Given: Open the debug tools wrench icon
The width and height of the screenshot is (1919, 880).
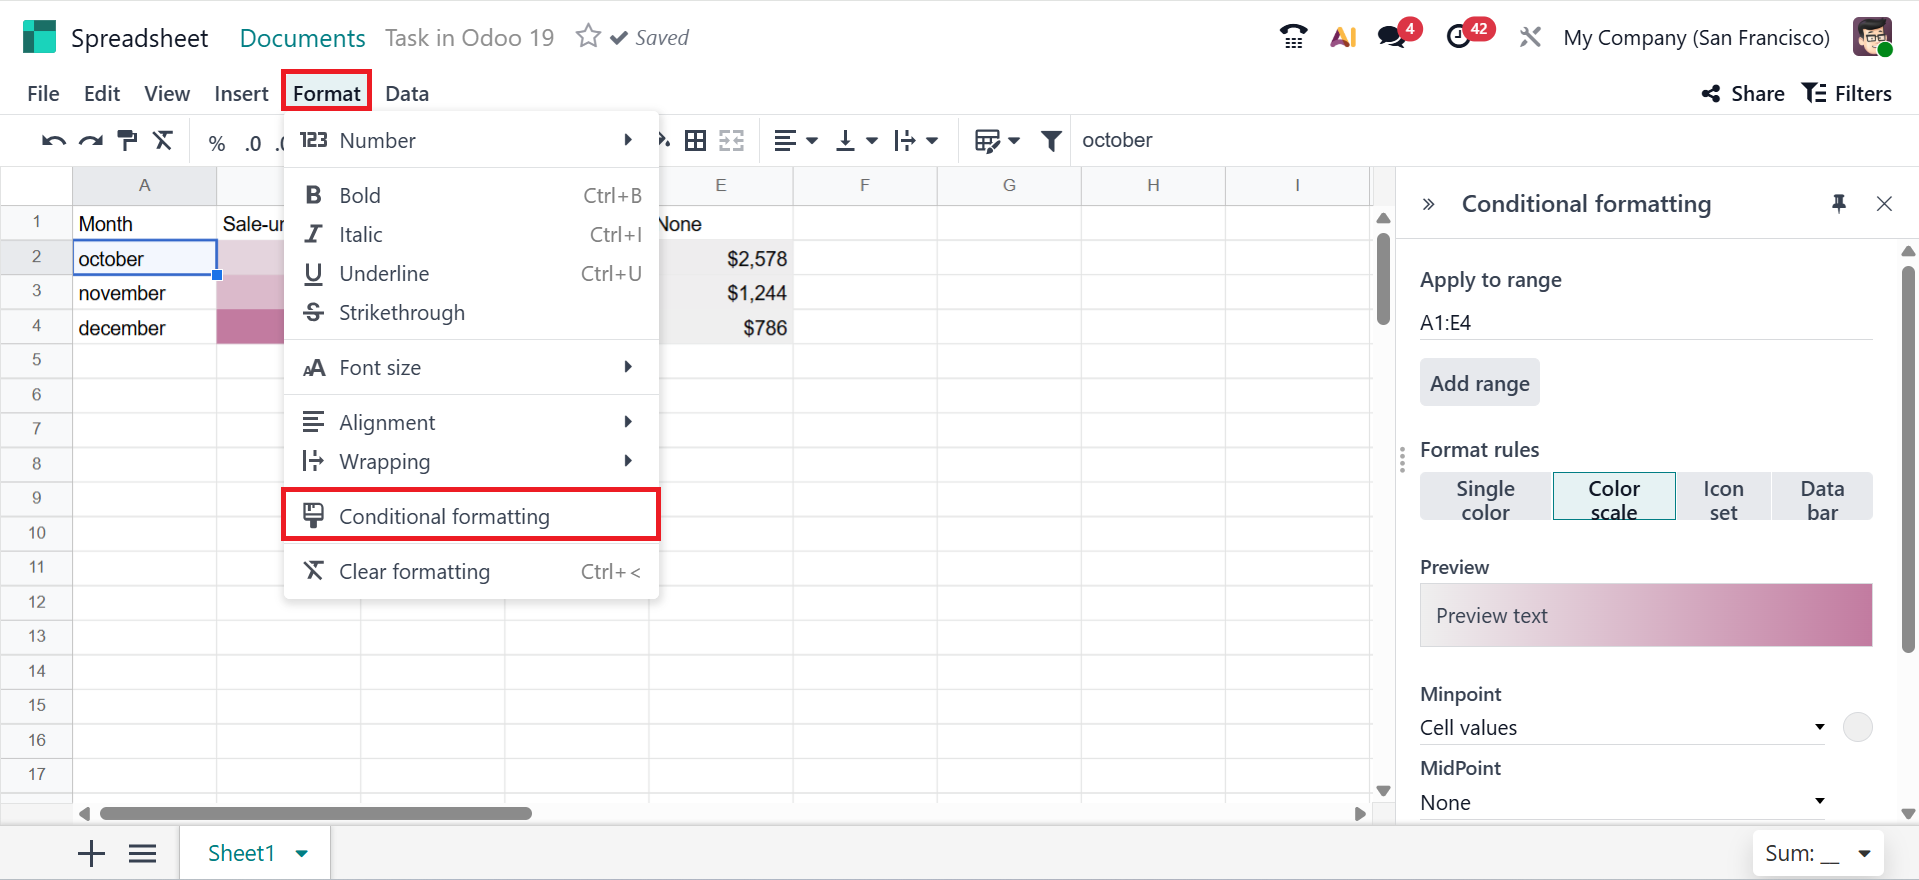Looking at the screenshot, I should click(x=1530, y=37).
